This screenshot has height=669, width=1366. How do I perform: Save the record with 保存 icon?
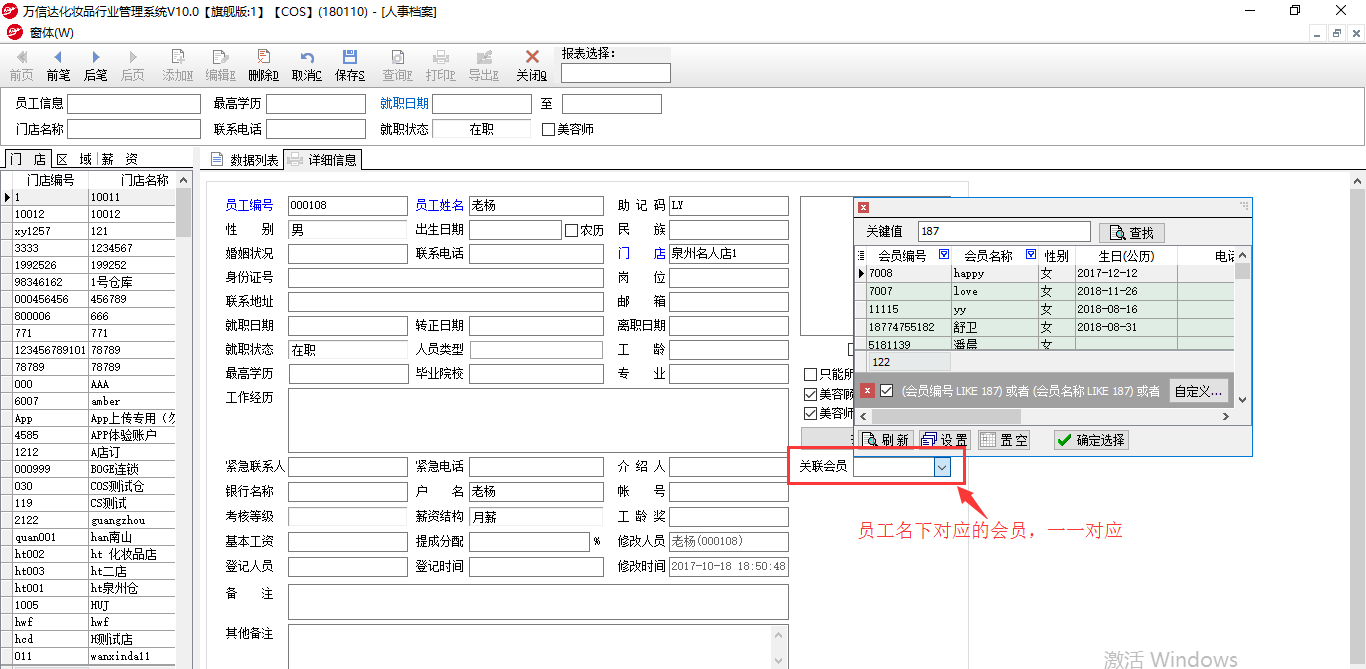(349, 65)
